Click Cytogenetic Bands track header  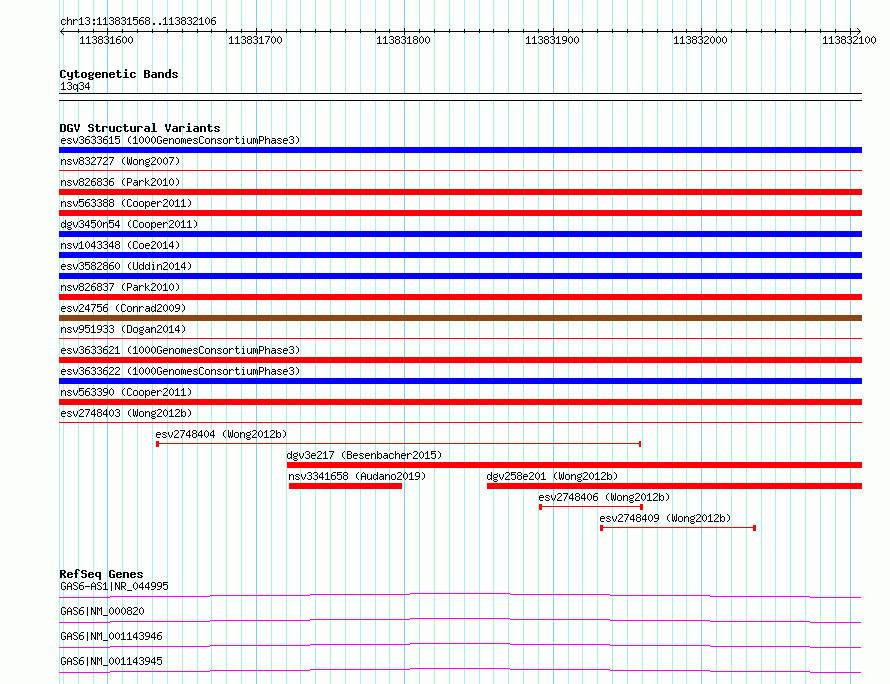coord(119,74)
